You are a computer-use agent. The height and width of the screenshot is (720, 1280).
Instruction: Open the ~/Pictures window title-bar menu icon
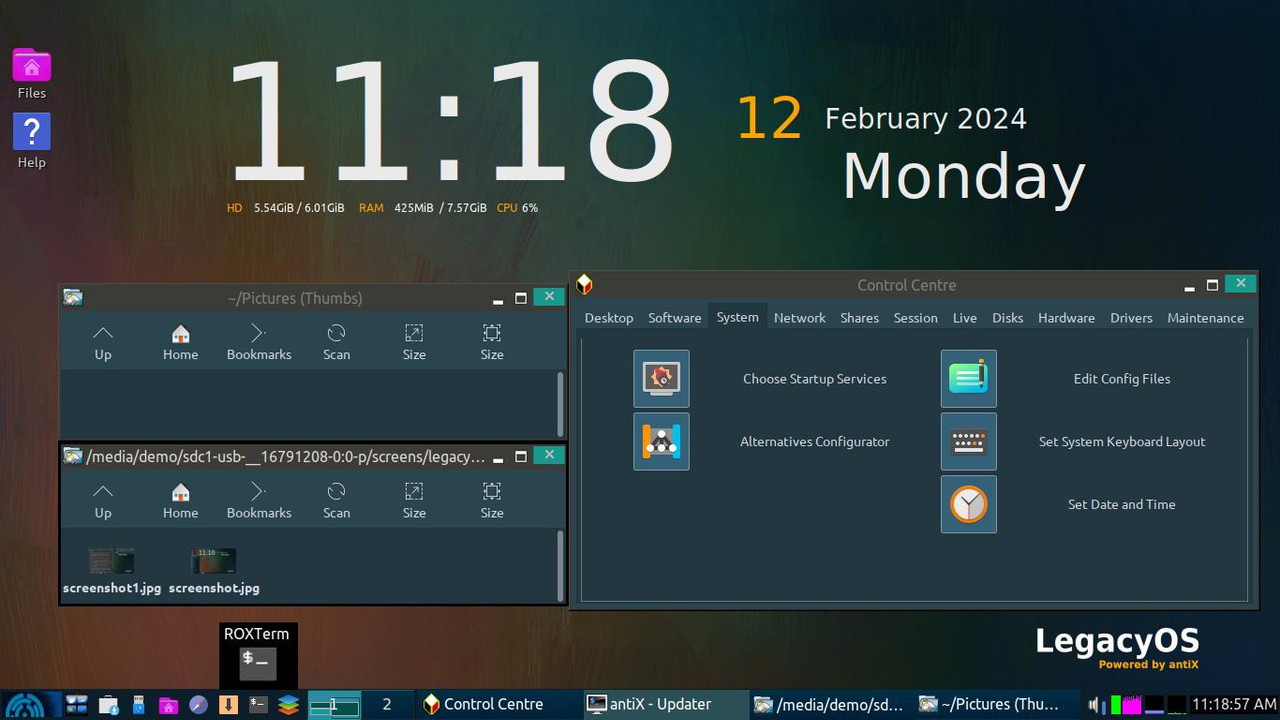pos(73,297)
